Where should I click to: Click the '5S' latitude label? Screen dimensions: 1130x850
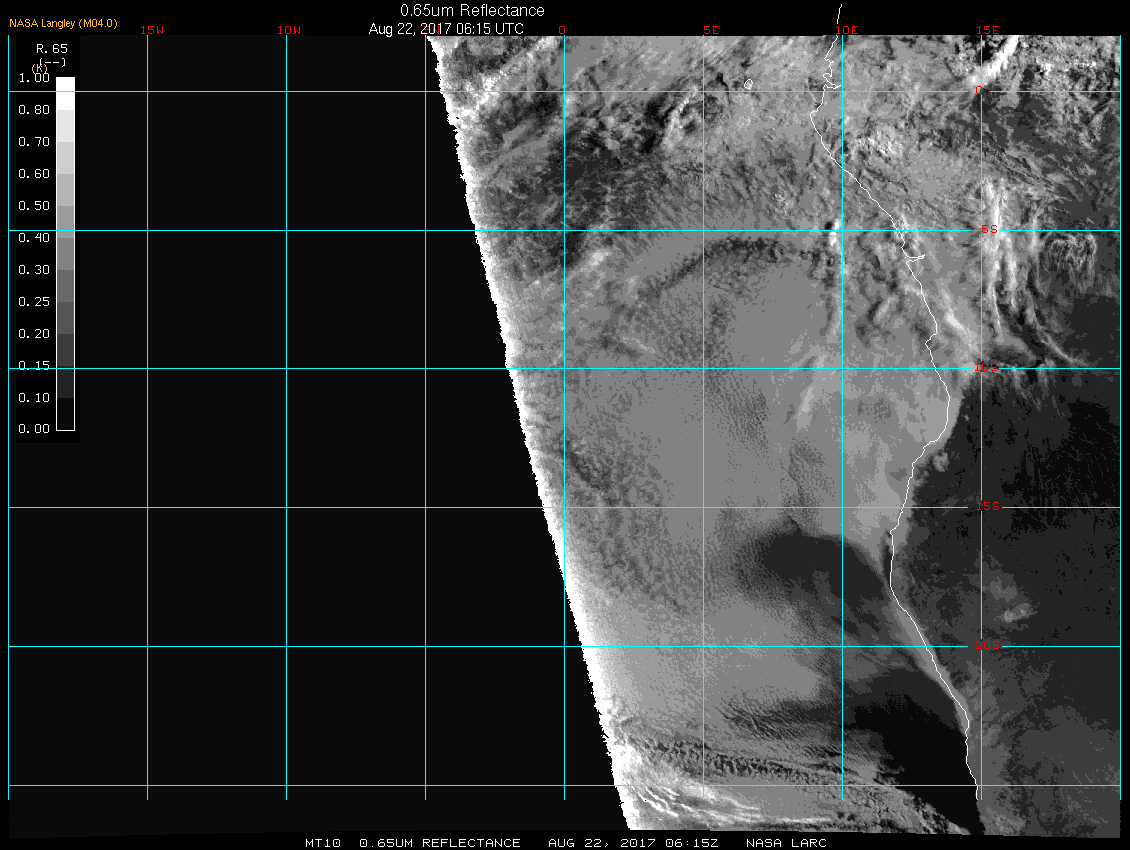989,229
